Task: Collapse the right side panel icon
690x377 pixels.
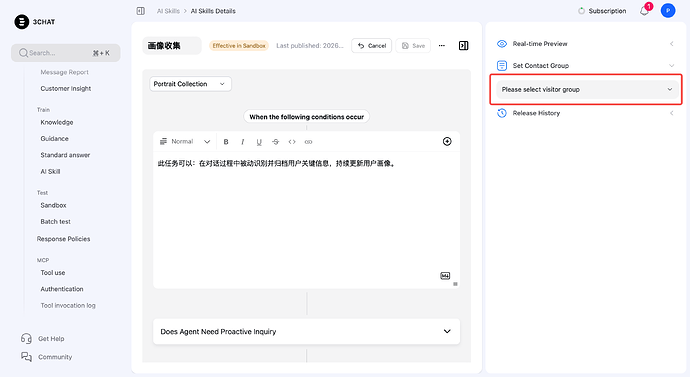Action: 463,46
